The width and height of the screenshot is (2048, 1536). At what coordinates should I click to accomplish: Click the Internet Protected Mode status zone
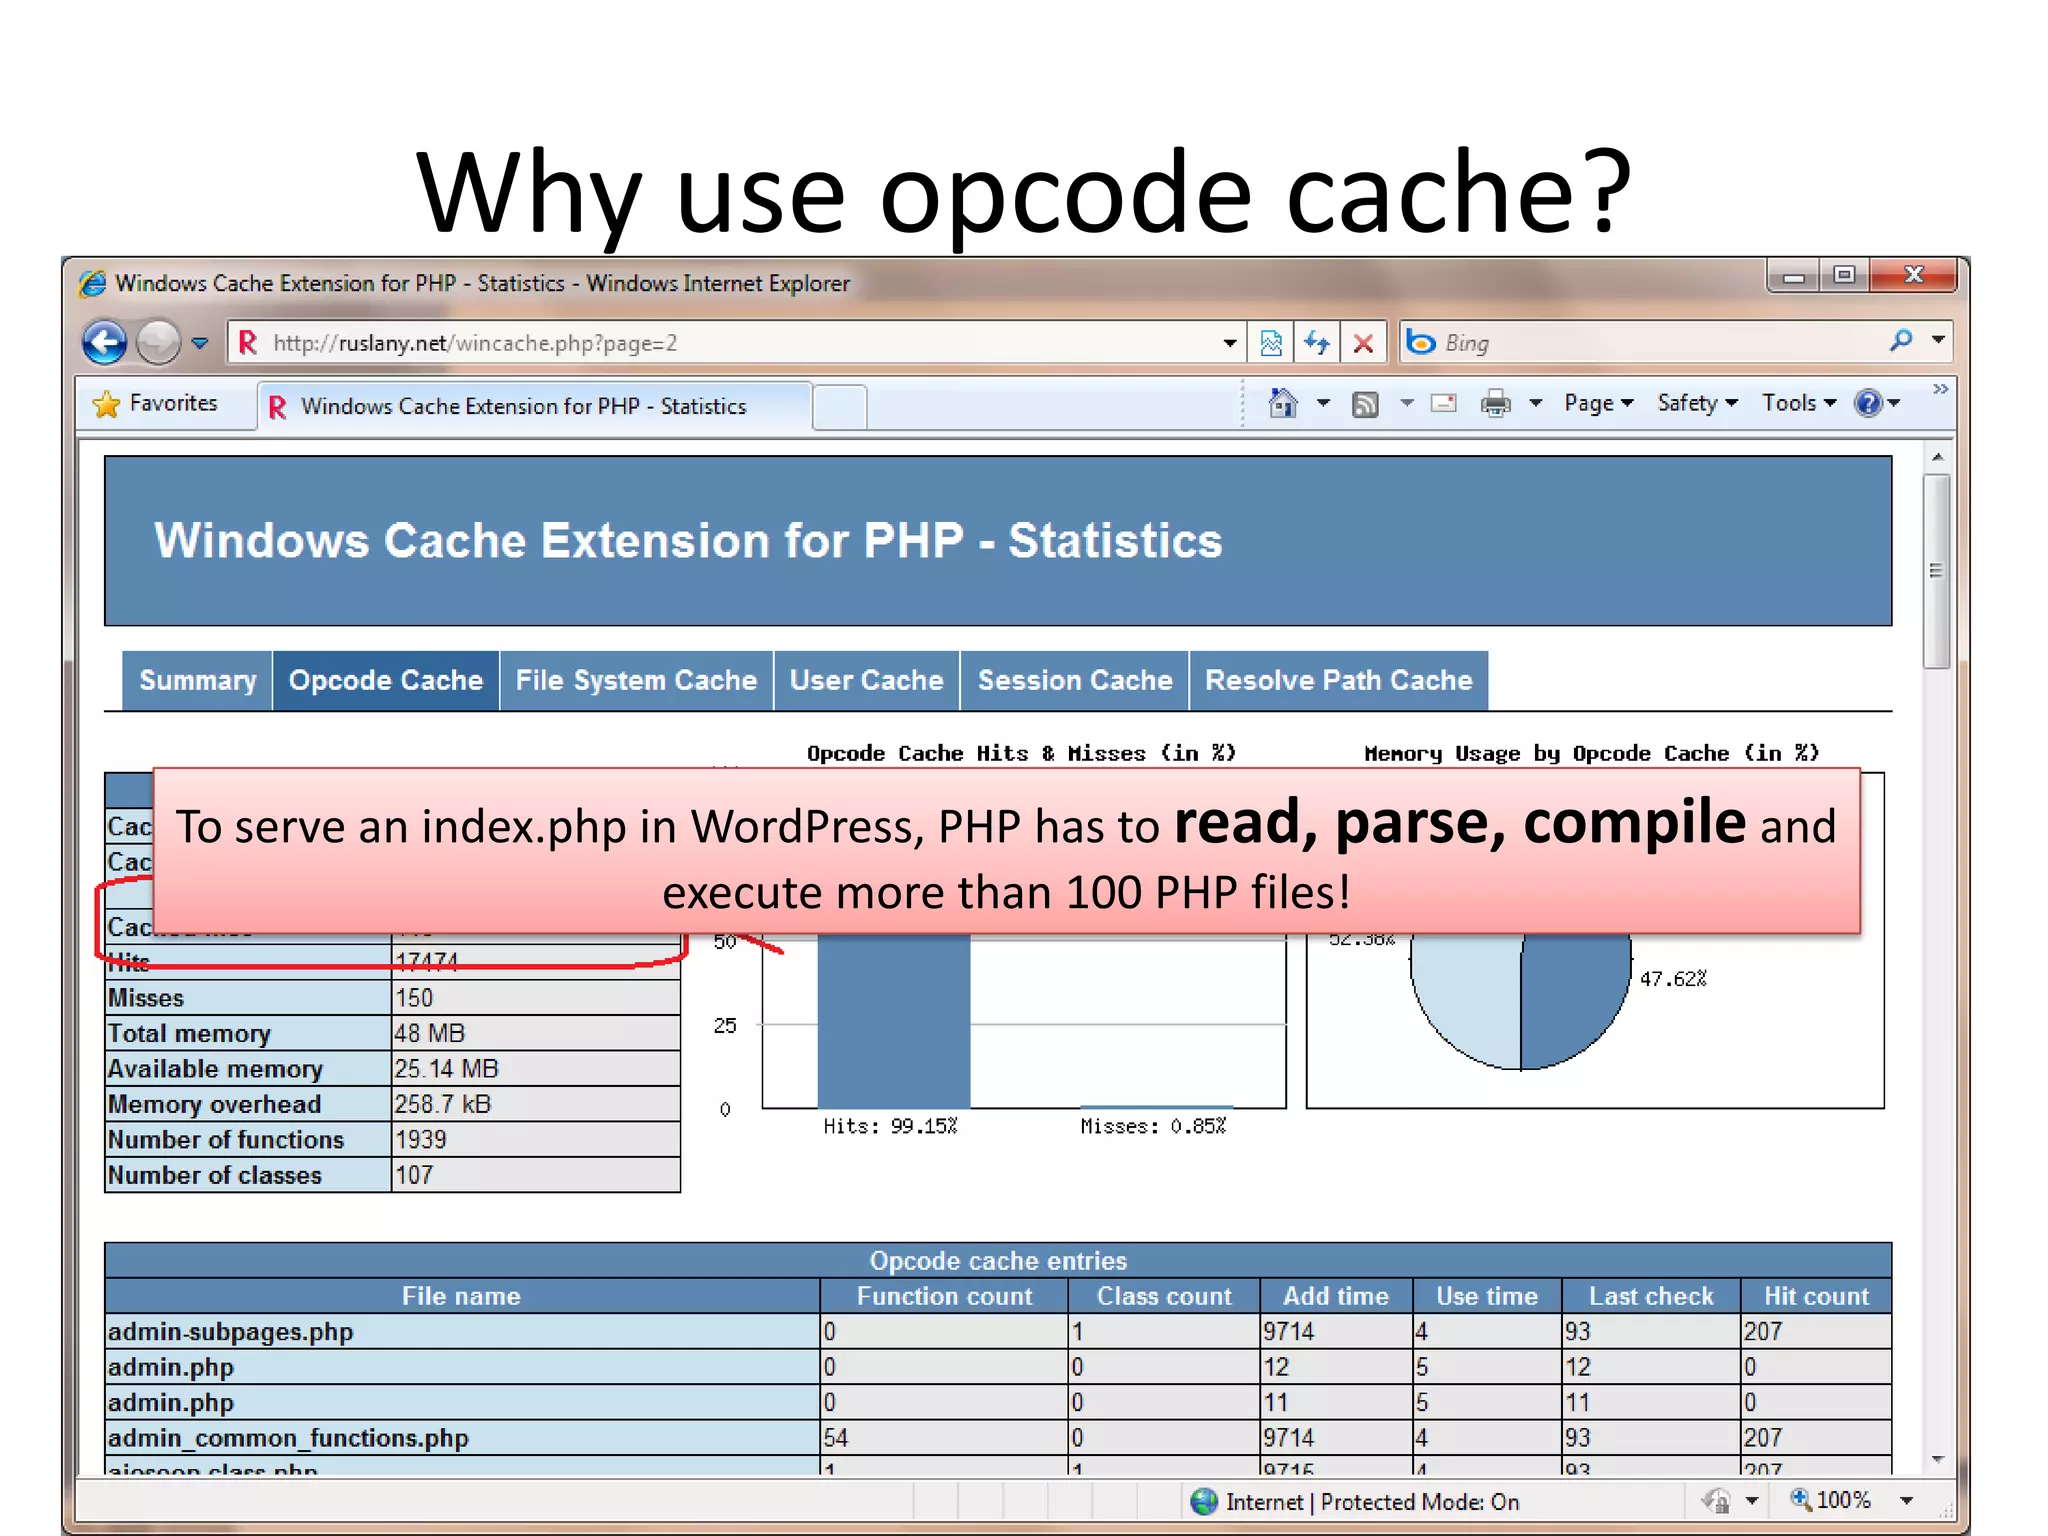click(1356, 1501)
